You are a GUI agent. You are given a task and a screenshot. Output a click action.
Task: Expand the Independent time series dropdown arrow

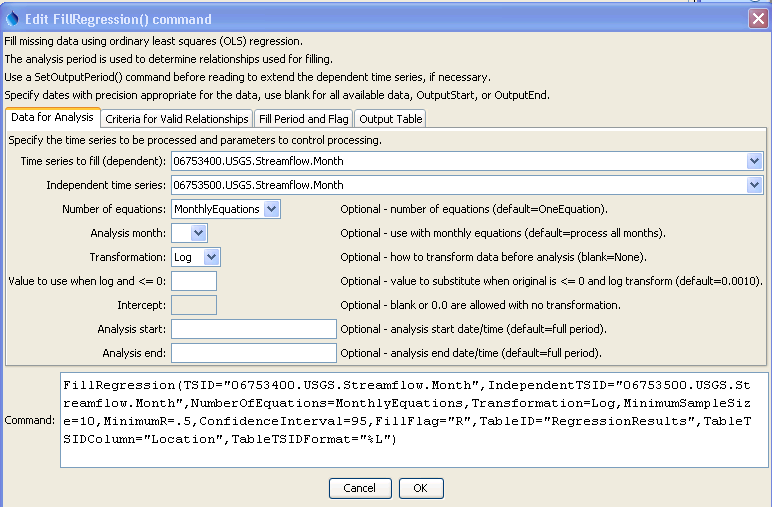754,185
